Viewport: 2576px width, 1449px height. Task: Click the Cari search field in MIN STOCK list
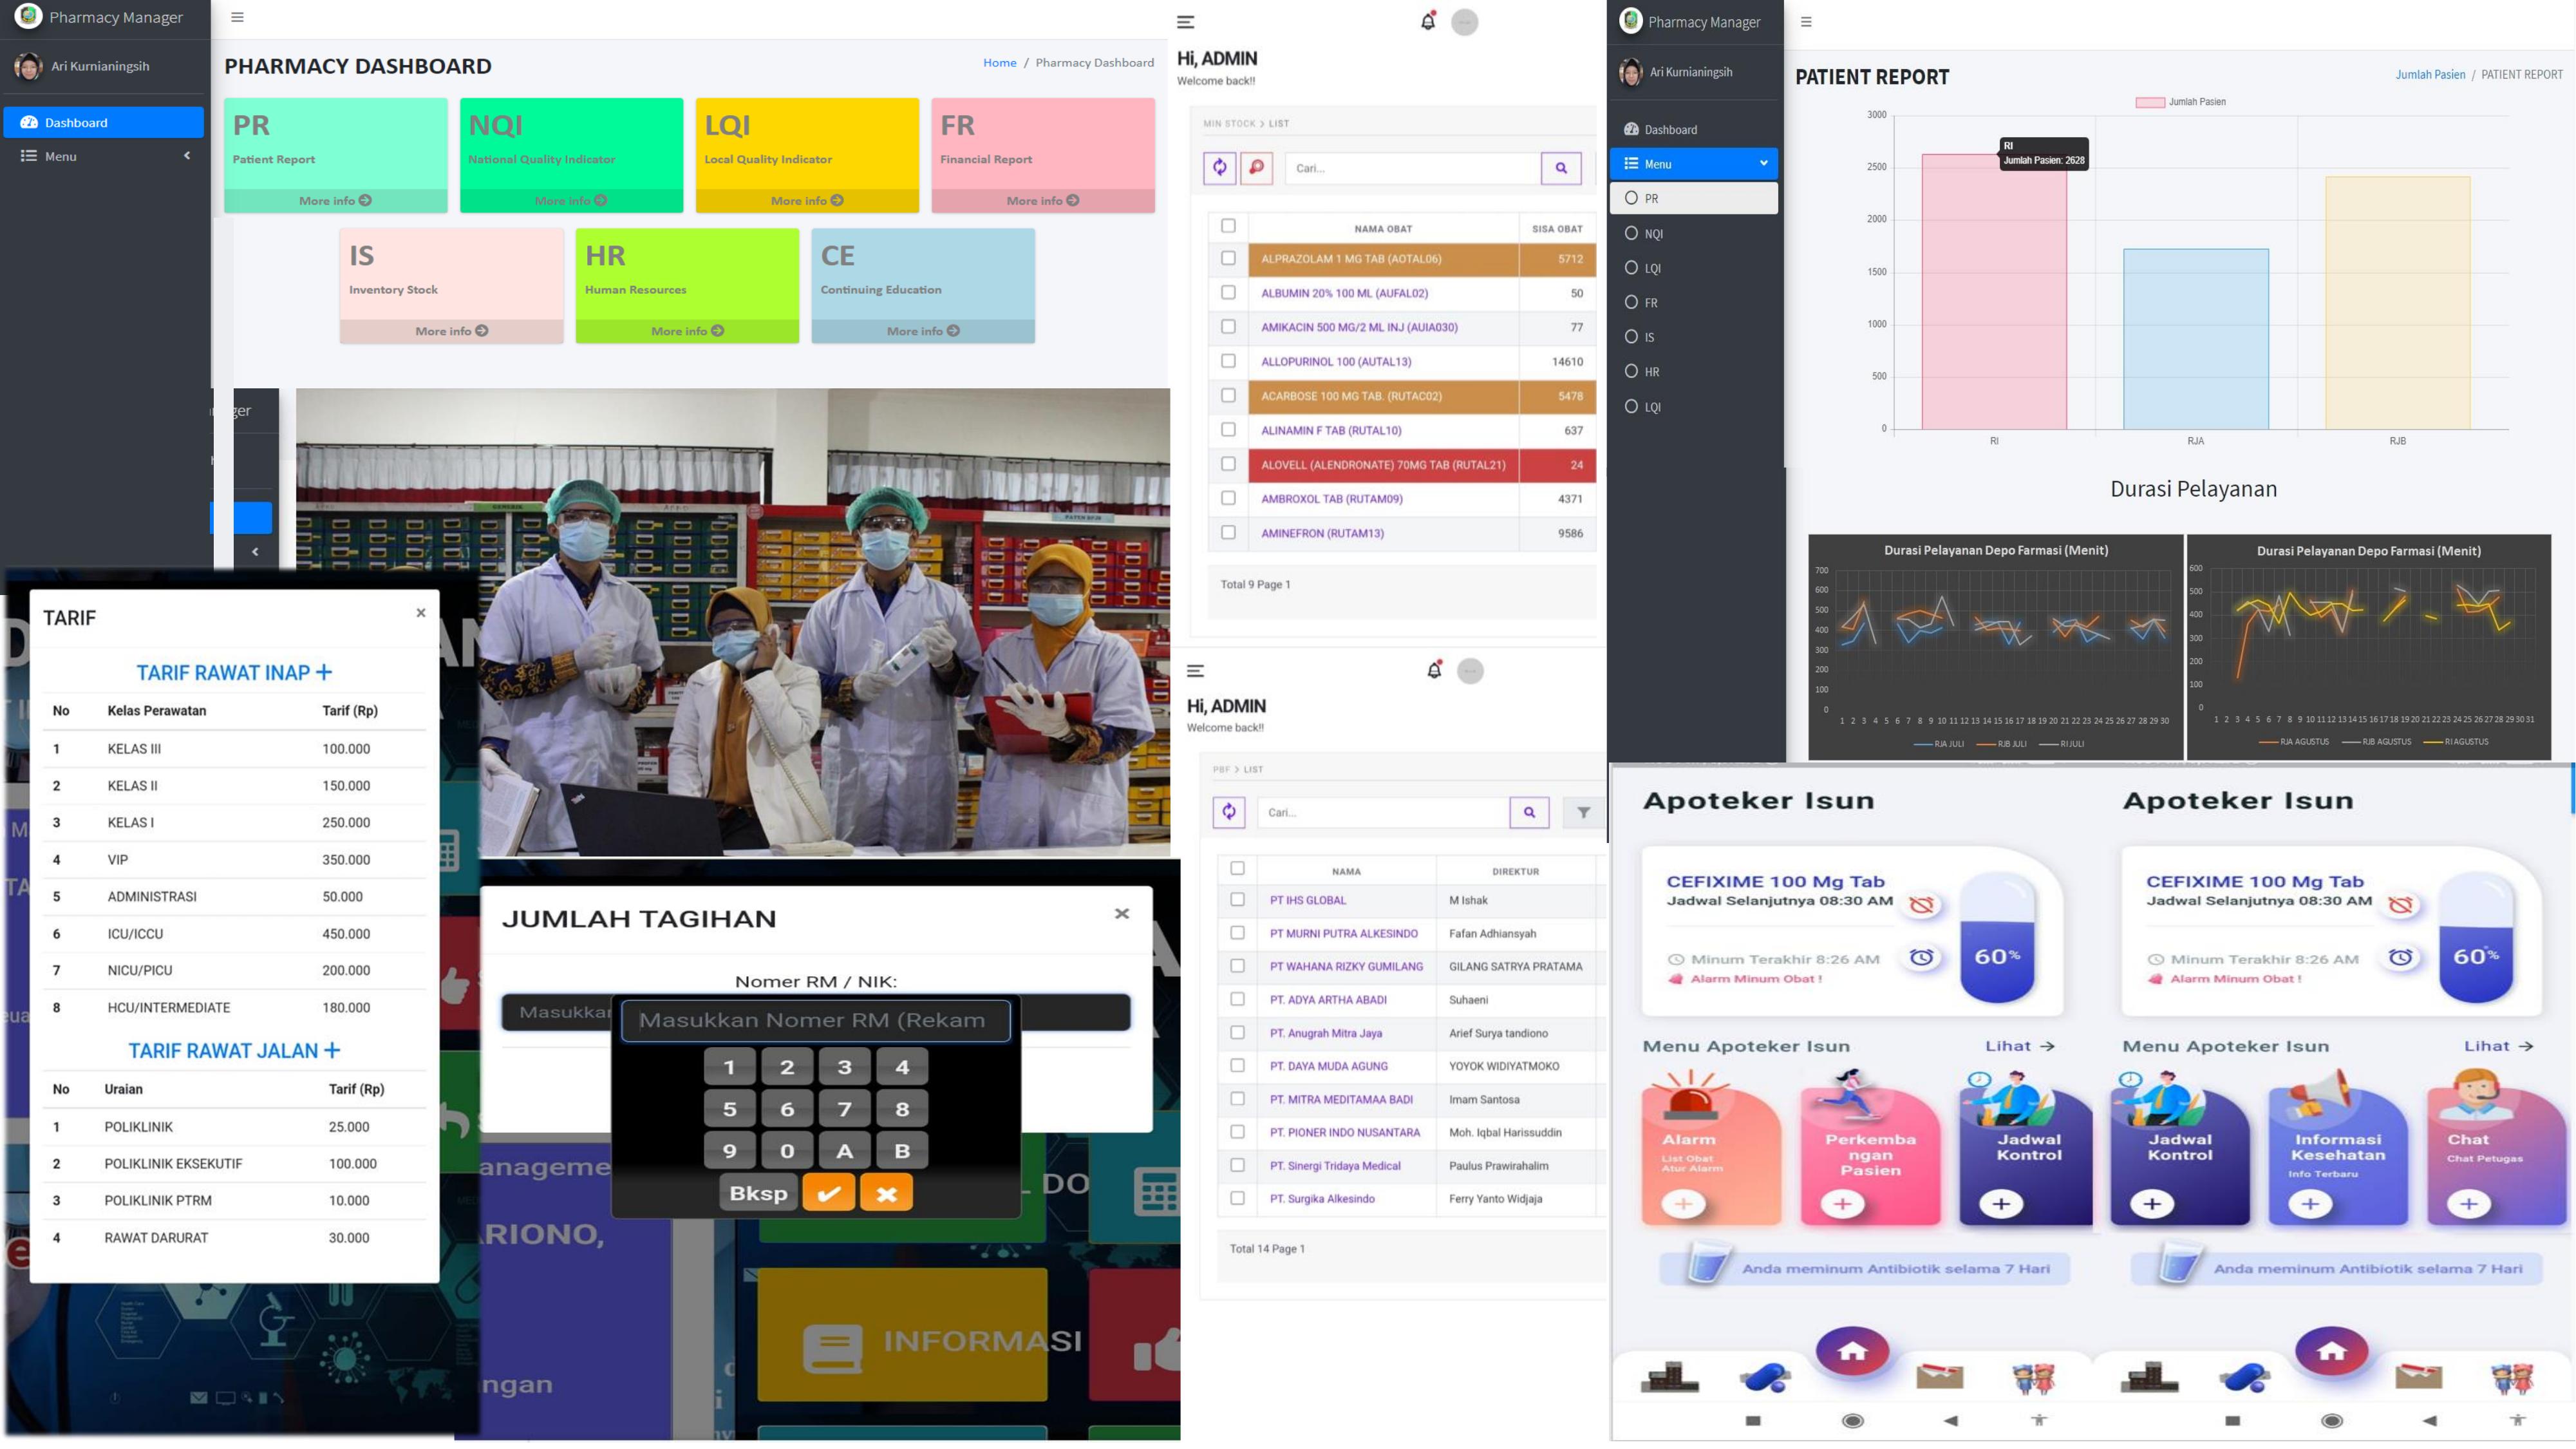pyautogui.click(x=1412, y=168)
